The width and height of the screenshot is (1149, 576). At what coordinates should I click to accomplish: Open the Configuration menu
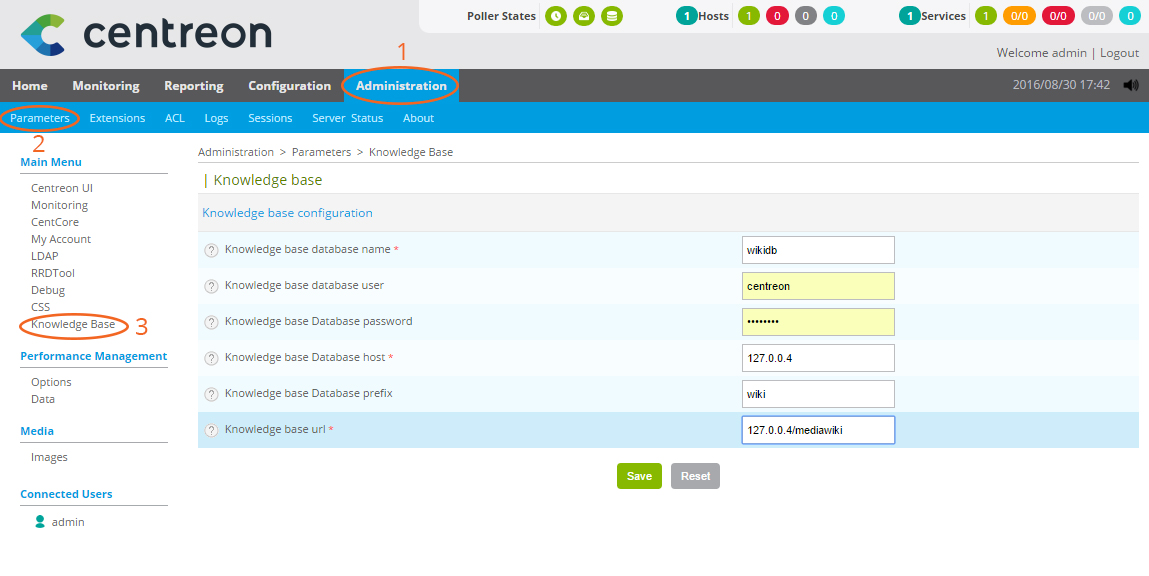click(289, 86)
